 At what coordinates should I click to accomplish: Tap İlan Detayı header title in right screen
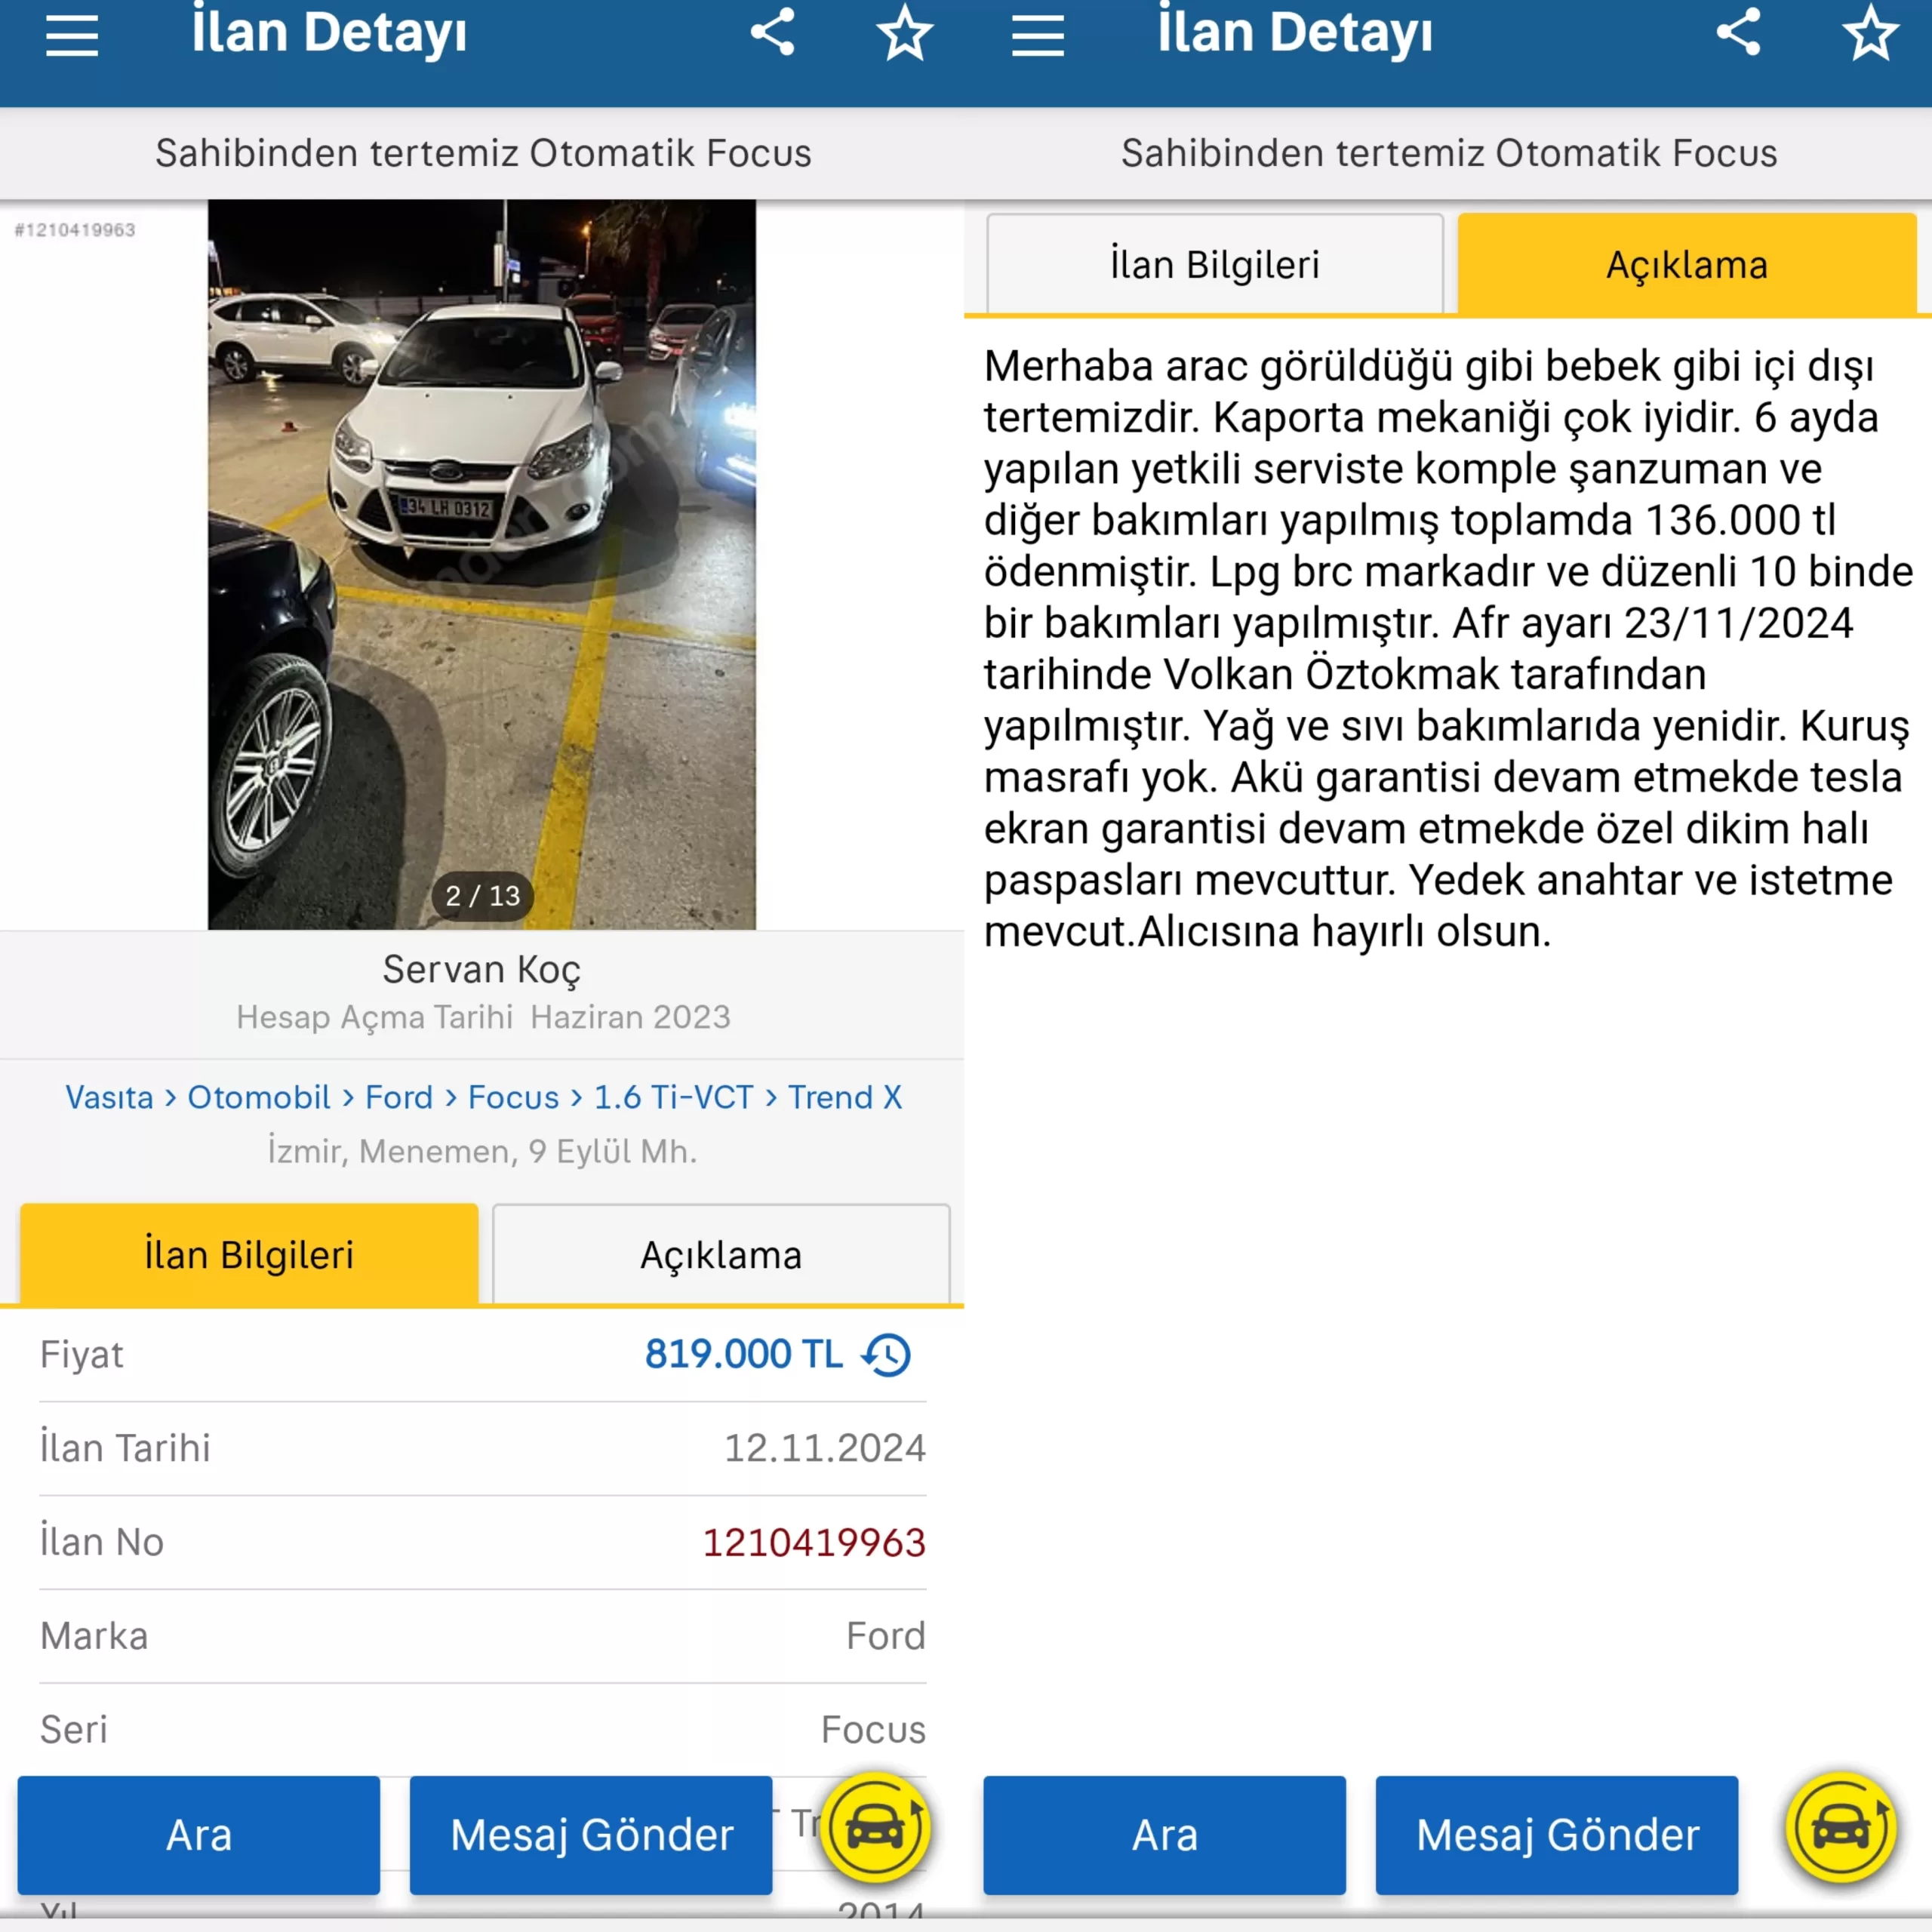point(1295,32)
